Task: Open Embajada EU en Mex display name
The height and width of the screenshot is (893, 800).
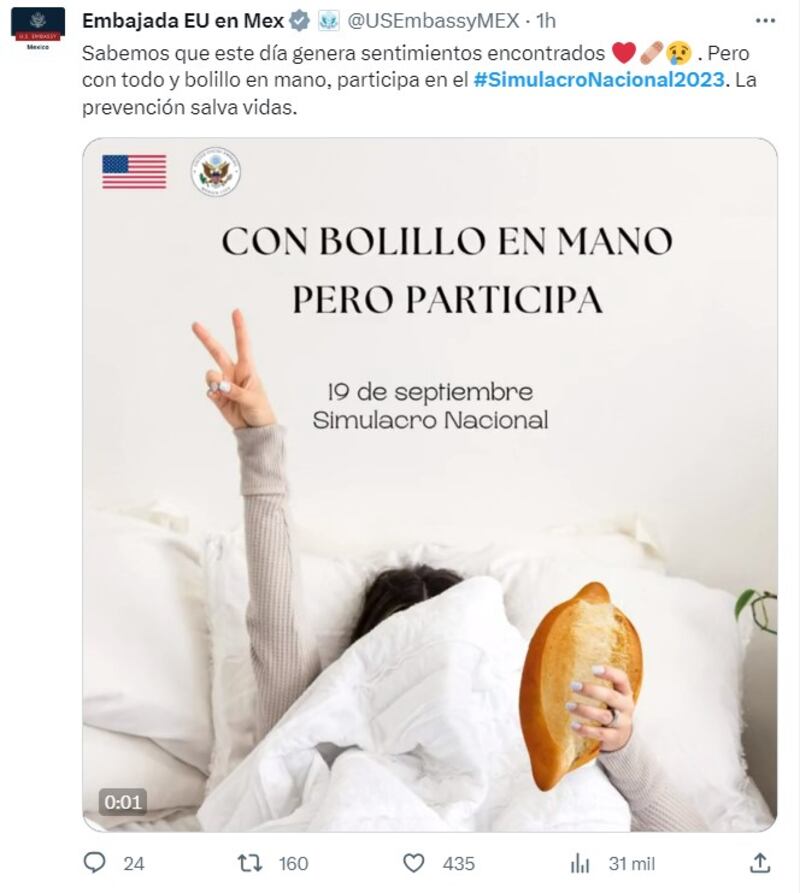Action: (183, 21)
